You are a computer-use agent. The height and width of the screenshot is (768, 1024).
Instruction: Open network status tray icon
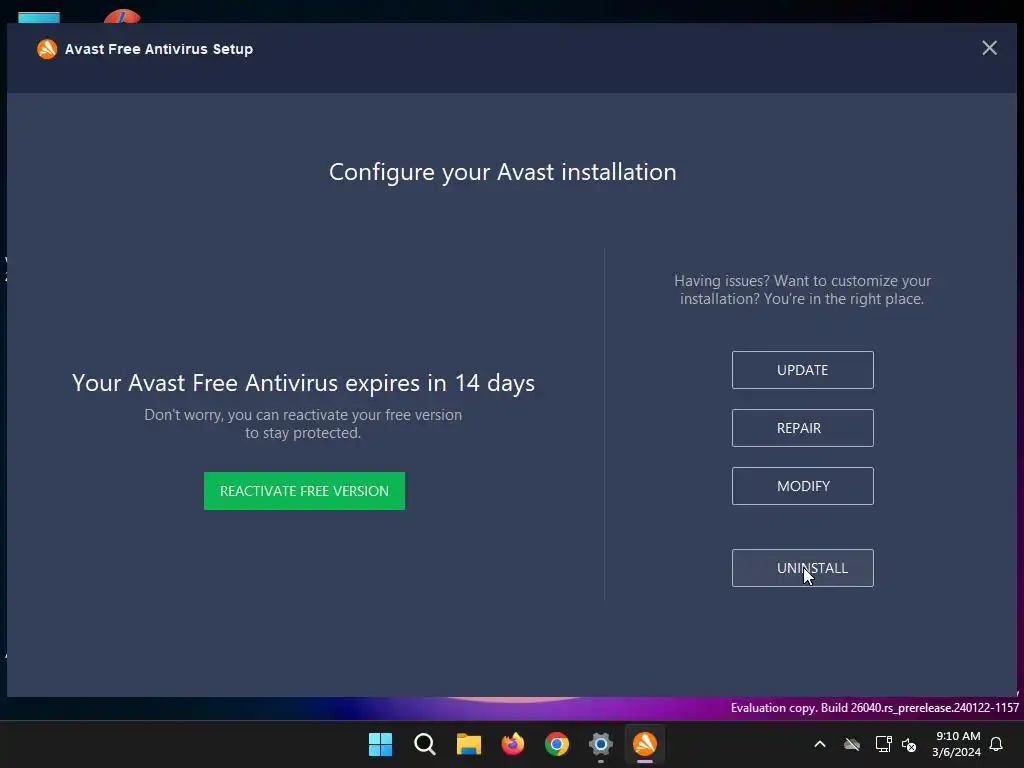[x=884, y=744]
